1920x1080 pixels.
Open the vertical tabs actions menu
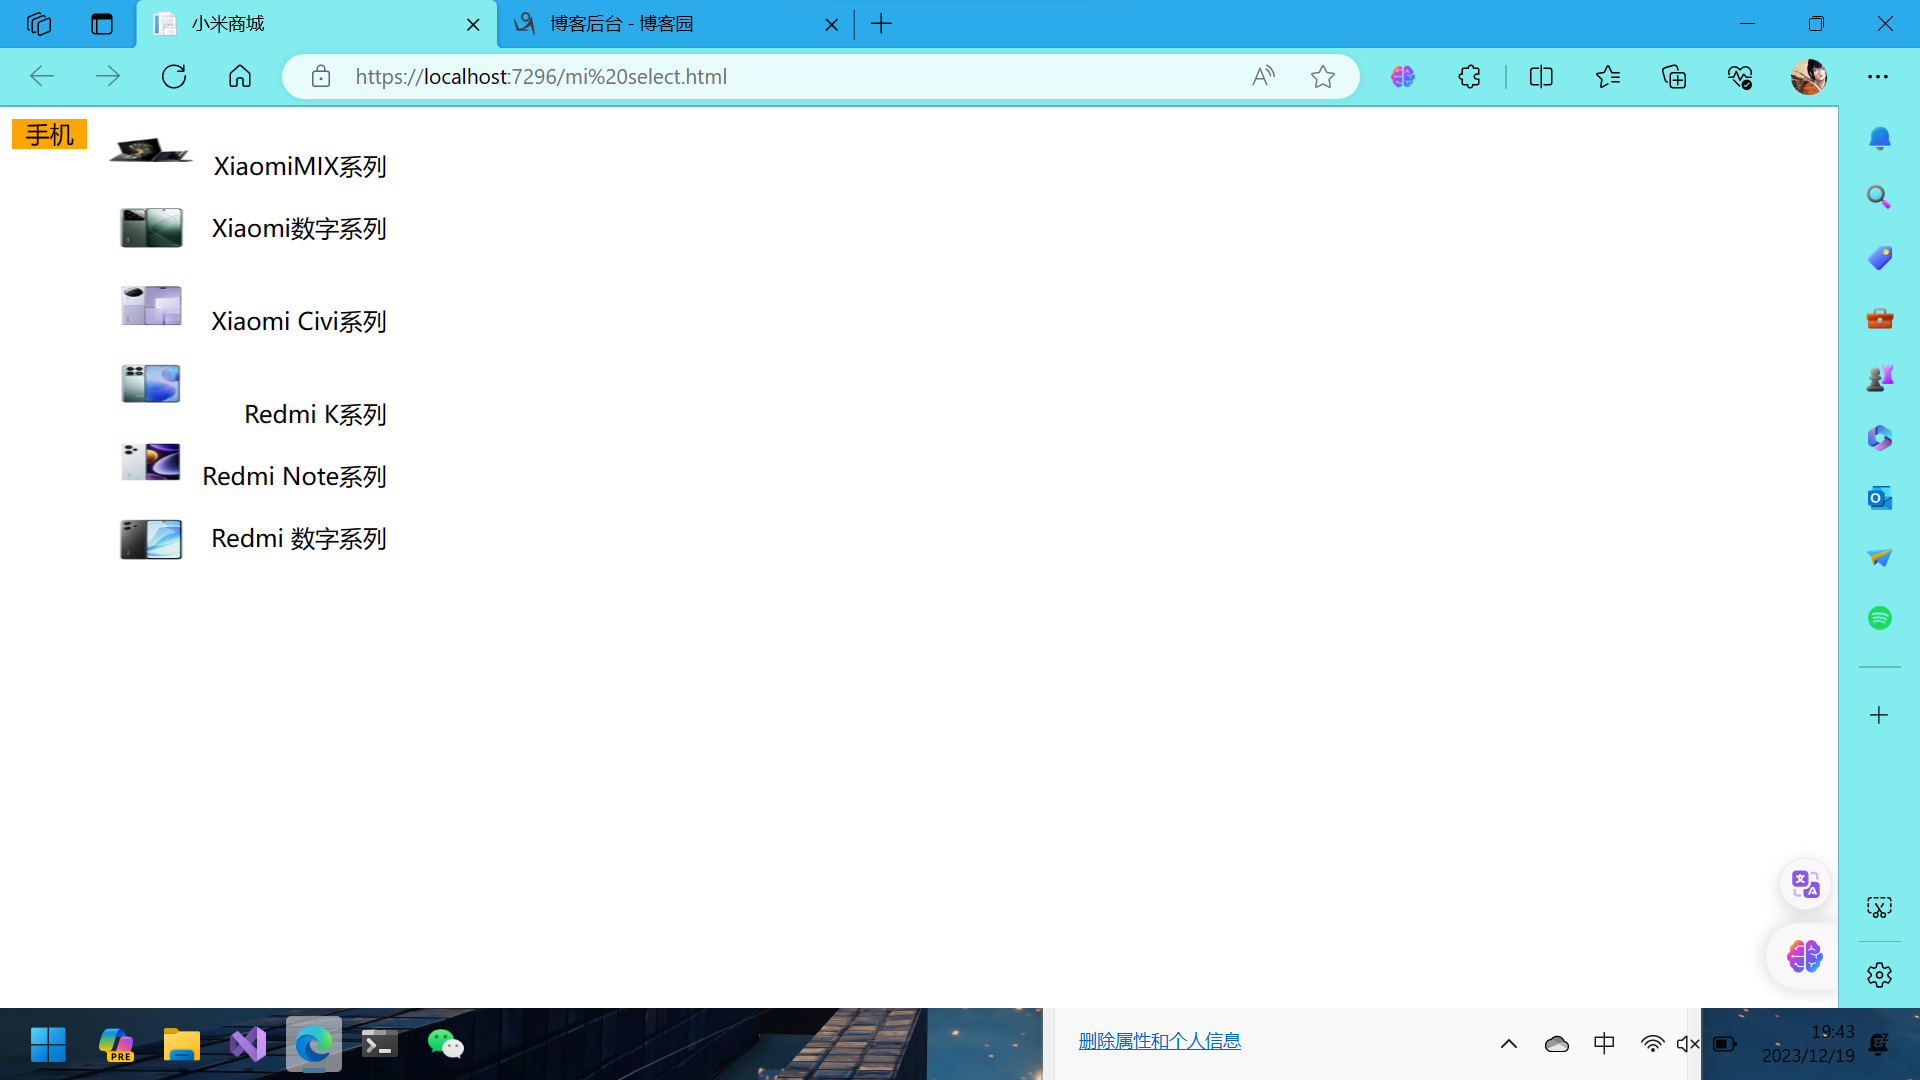102,24
